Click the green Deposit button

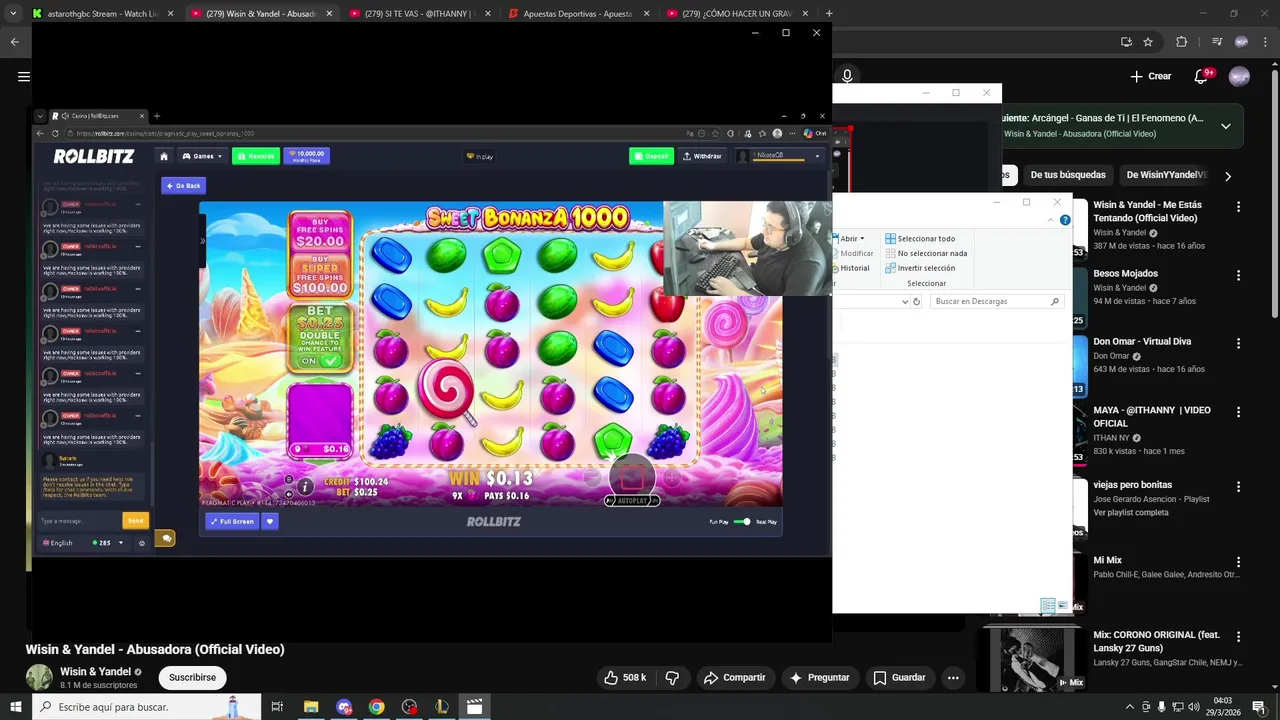(651, 156)
